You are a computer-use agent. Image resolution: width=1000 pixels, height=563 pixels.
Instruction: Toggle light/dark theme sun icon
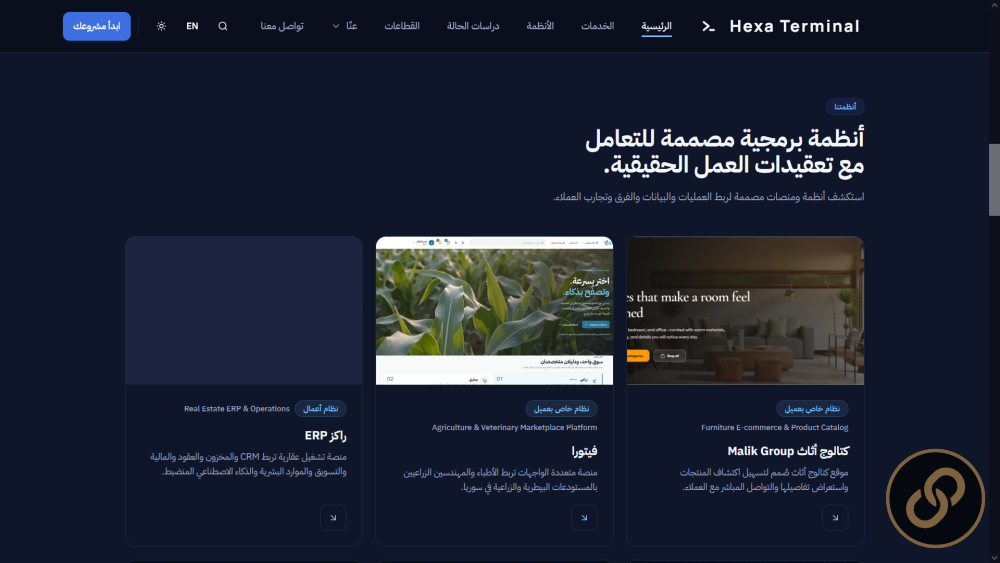[161, 26]
